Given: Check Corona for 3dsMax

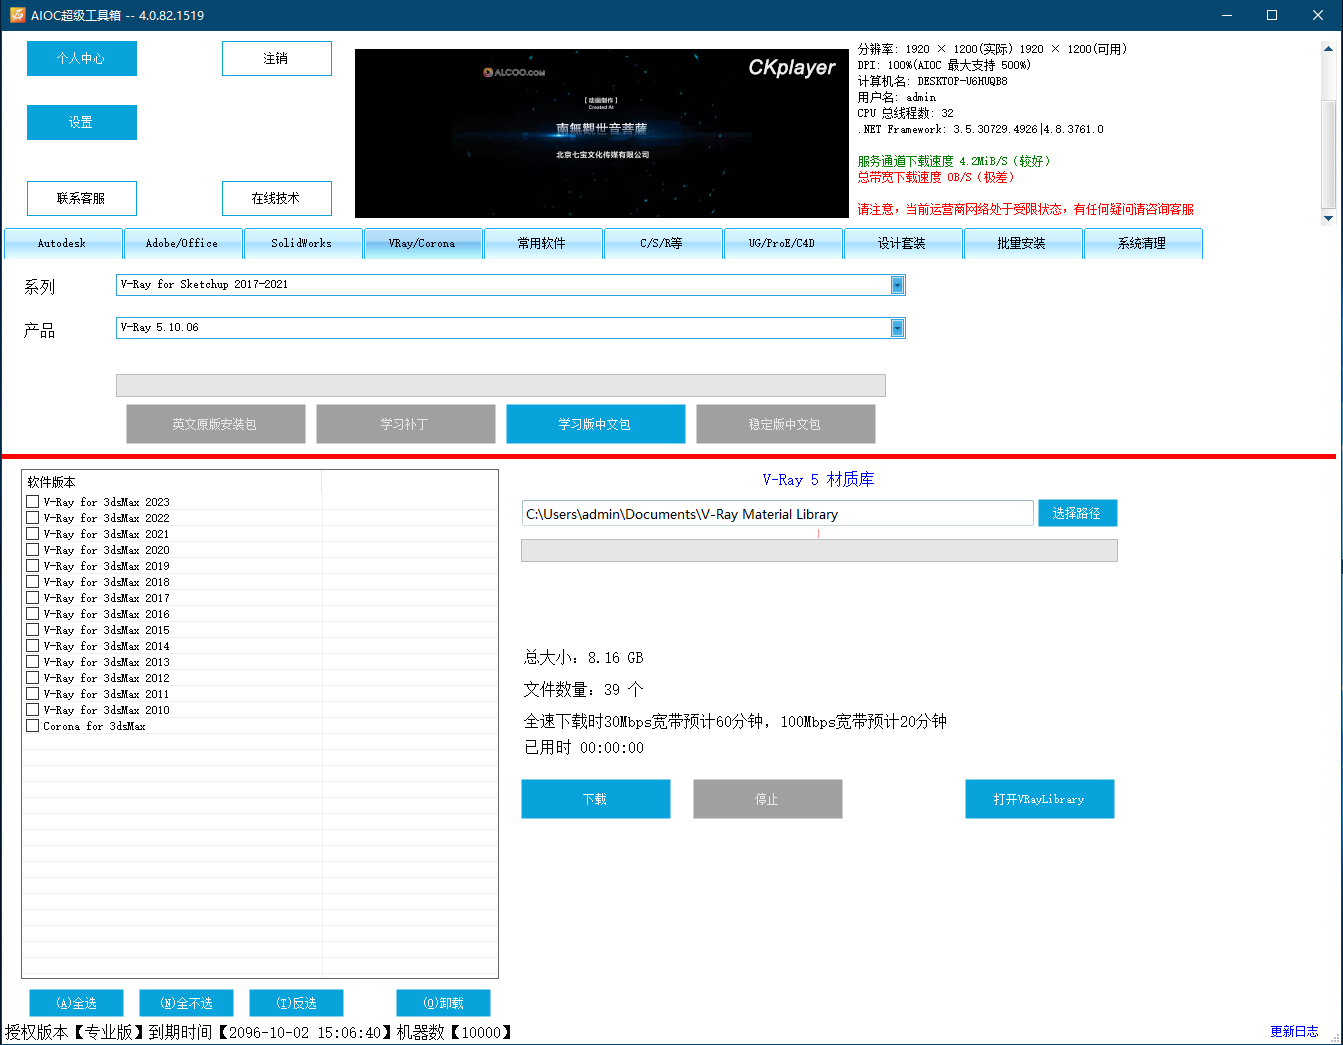Looking at the screenshot, I should [33, 726].
